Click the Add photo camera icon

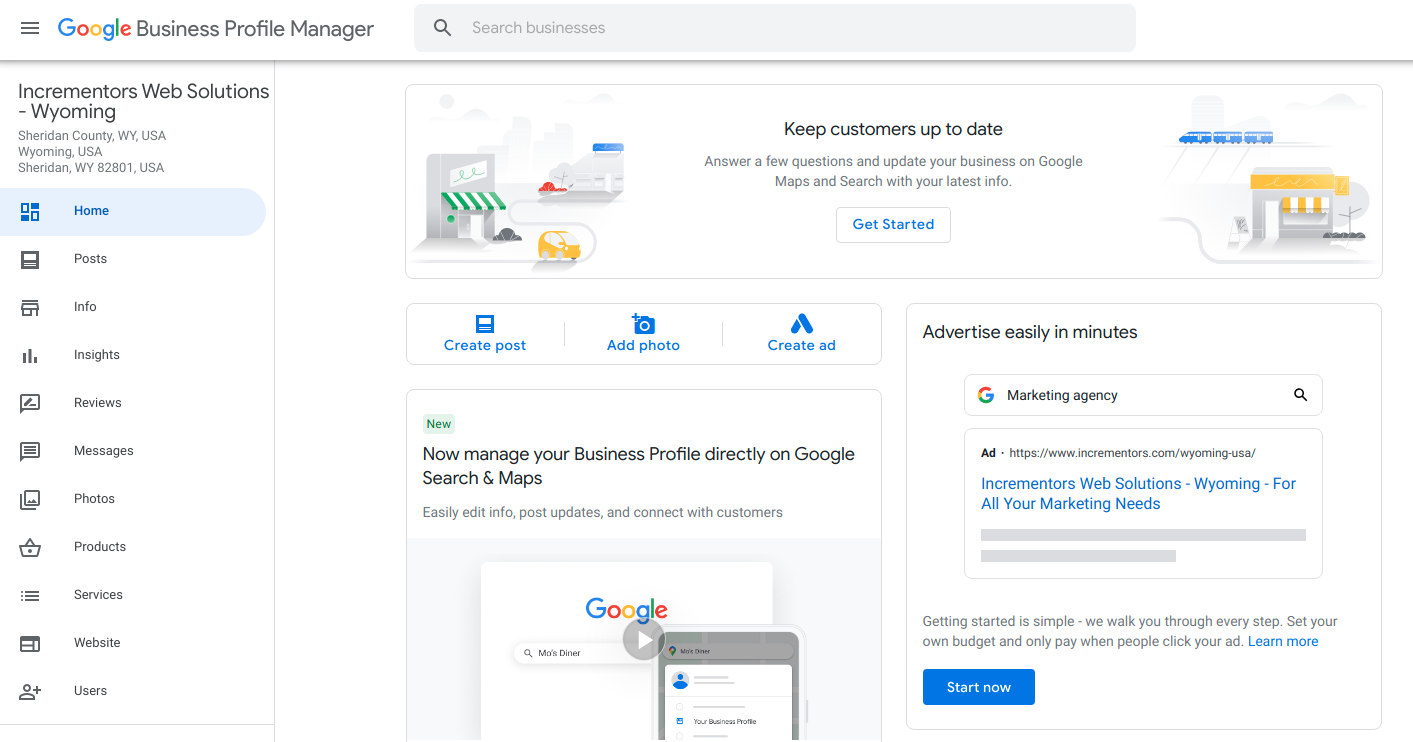[643, 323]
